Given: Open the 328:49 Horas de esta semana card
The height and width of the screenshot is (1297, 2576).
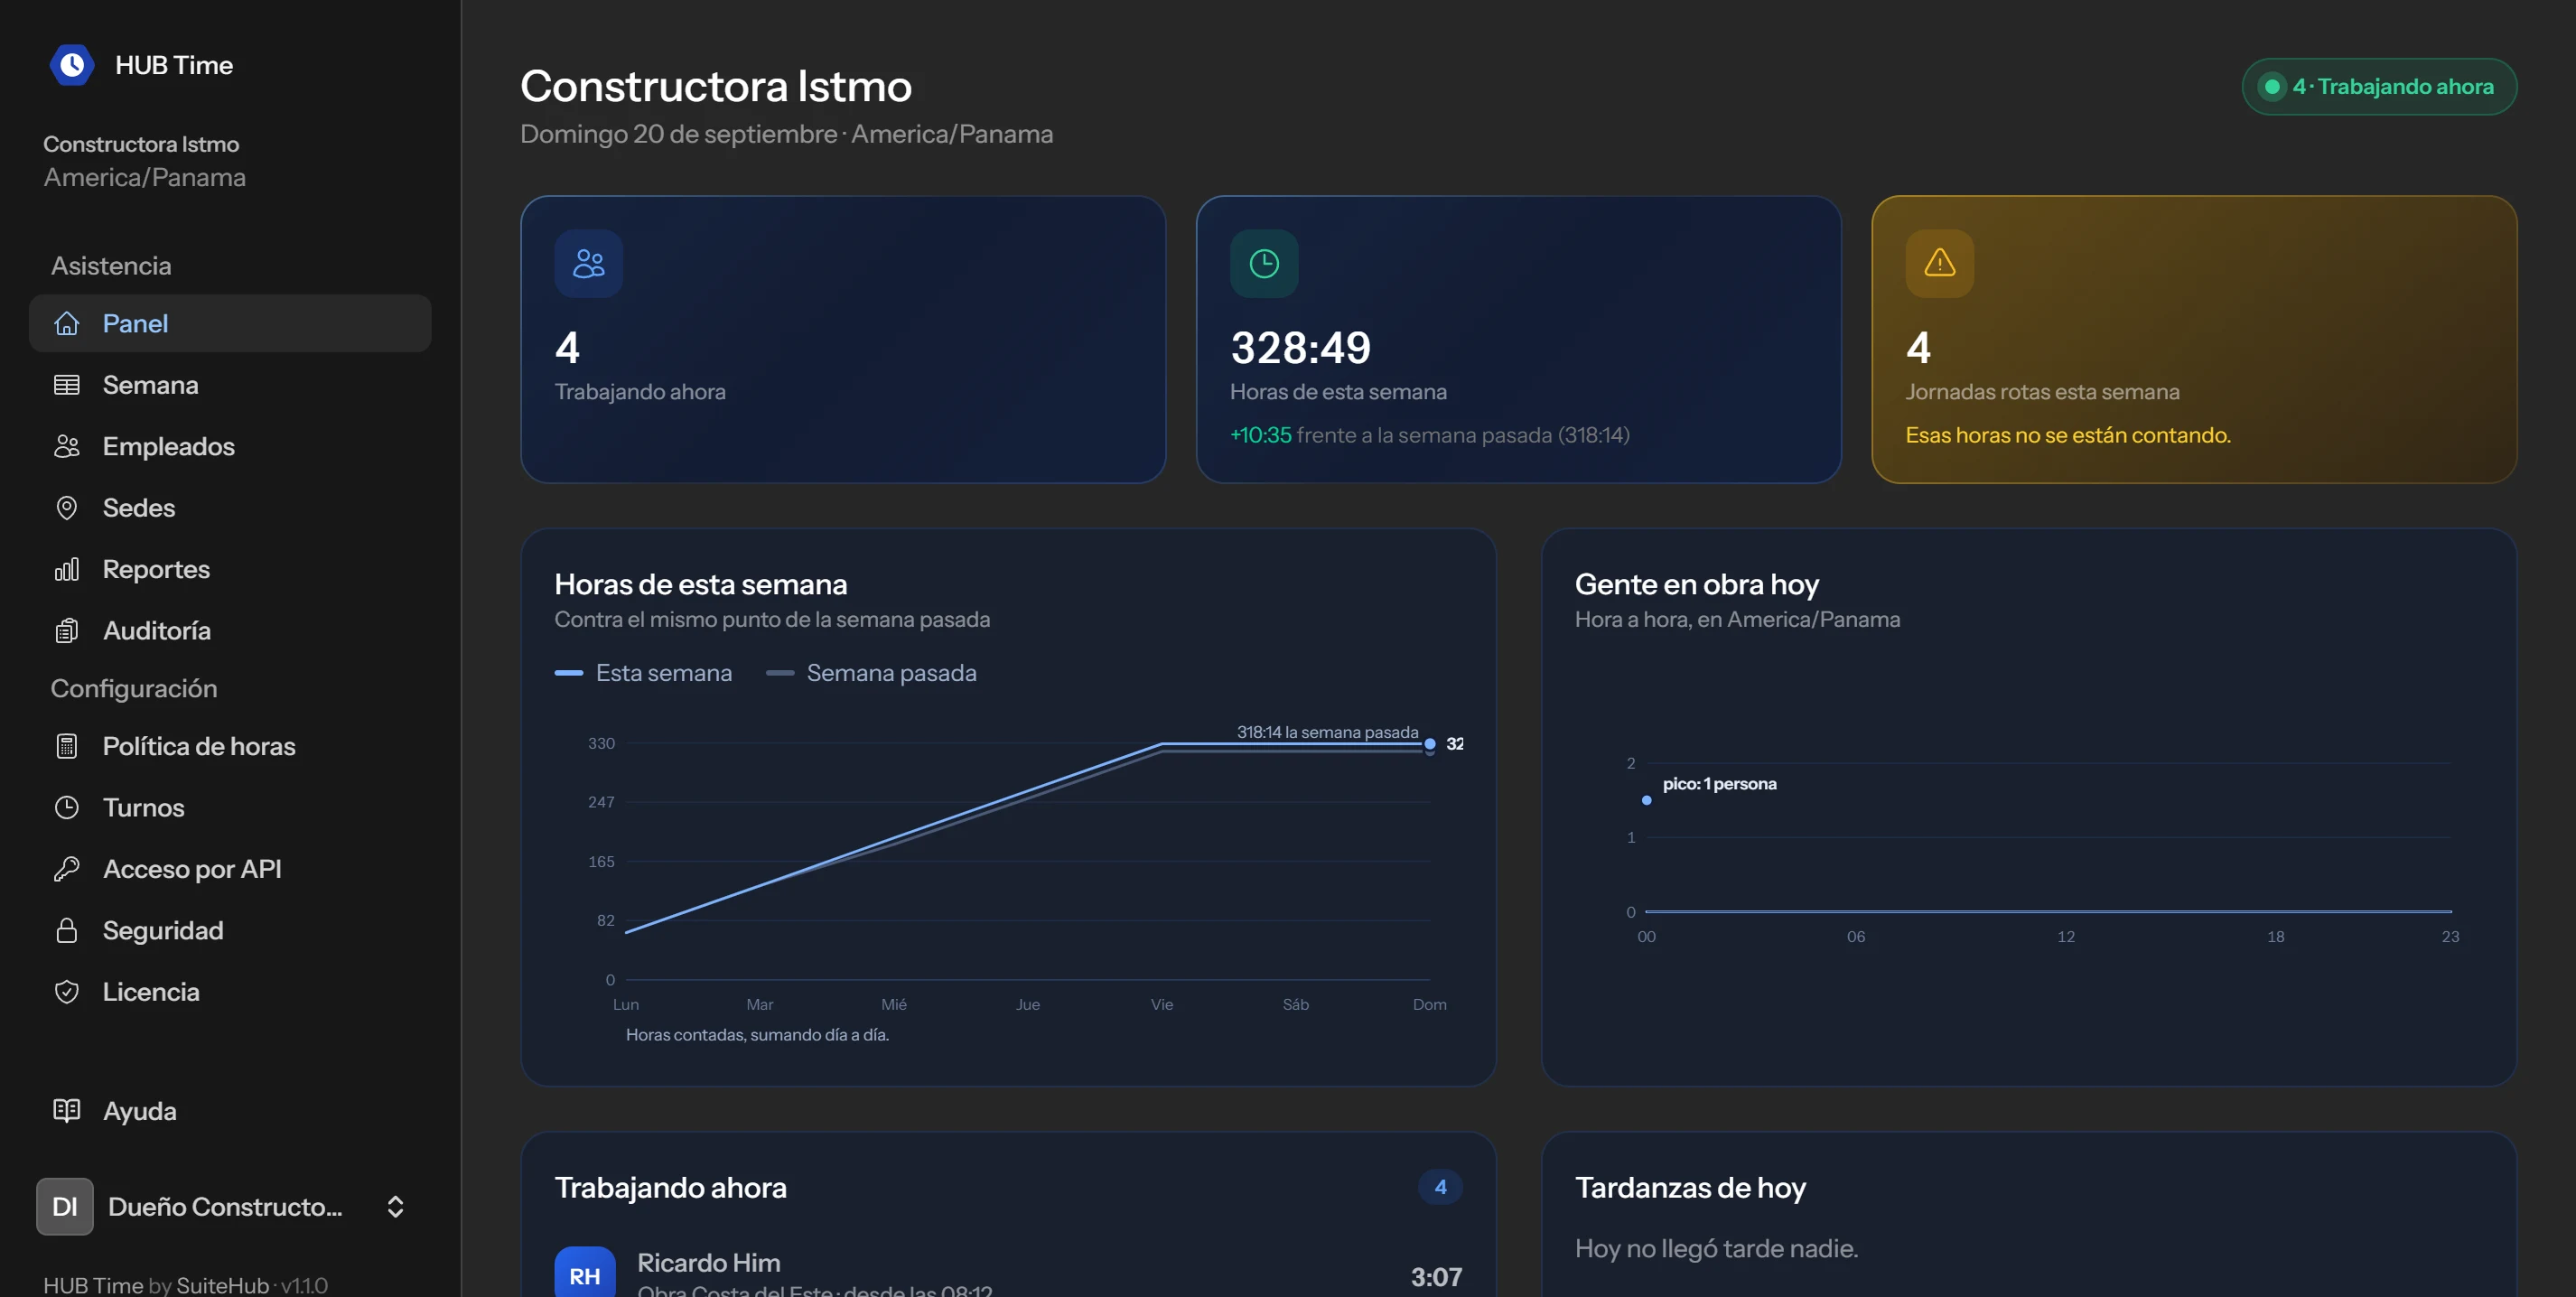Looking at the screenshot, I should (x=1518, y=340).
